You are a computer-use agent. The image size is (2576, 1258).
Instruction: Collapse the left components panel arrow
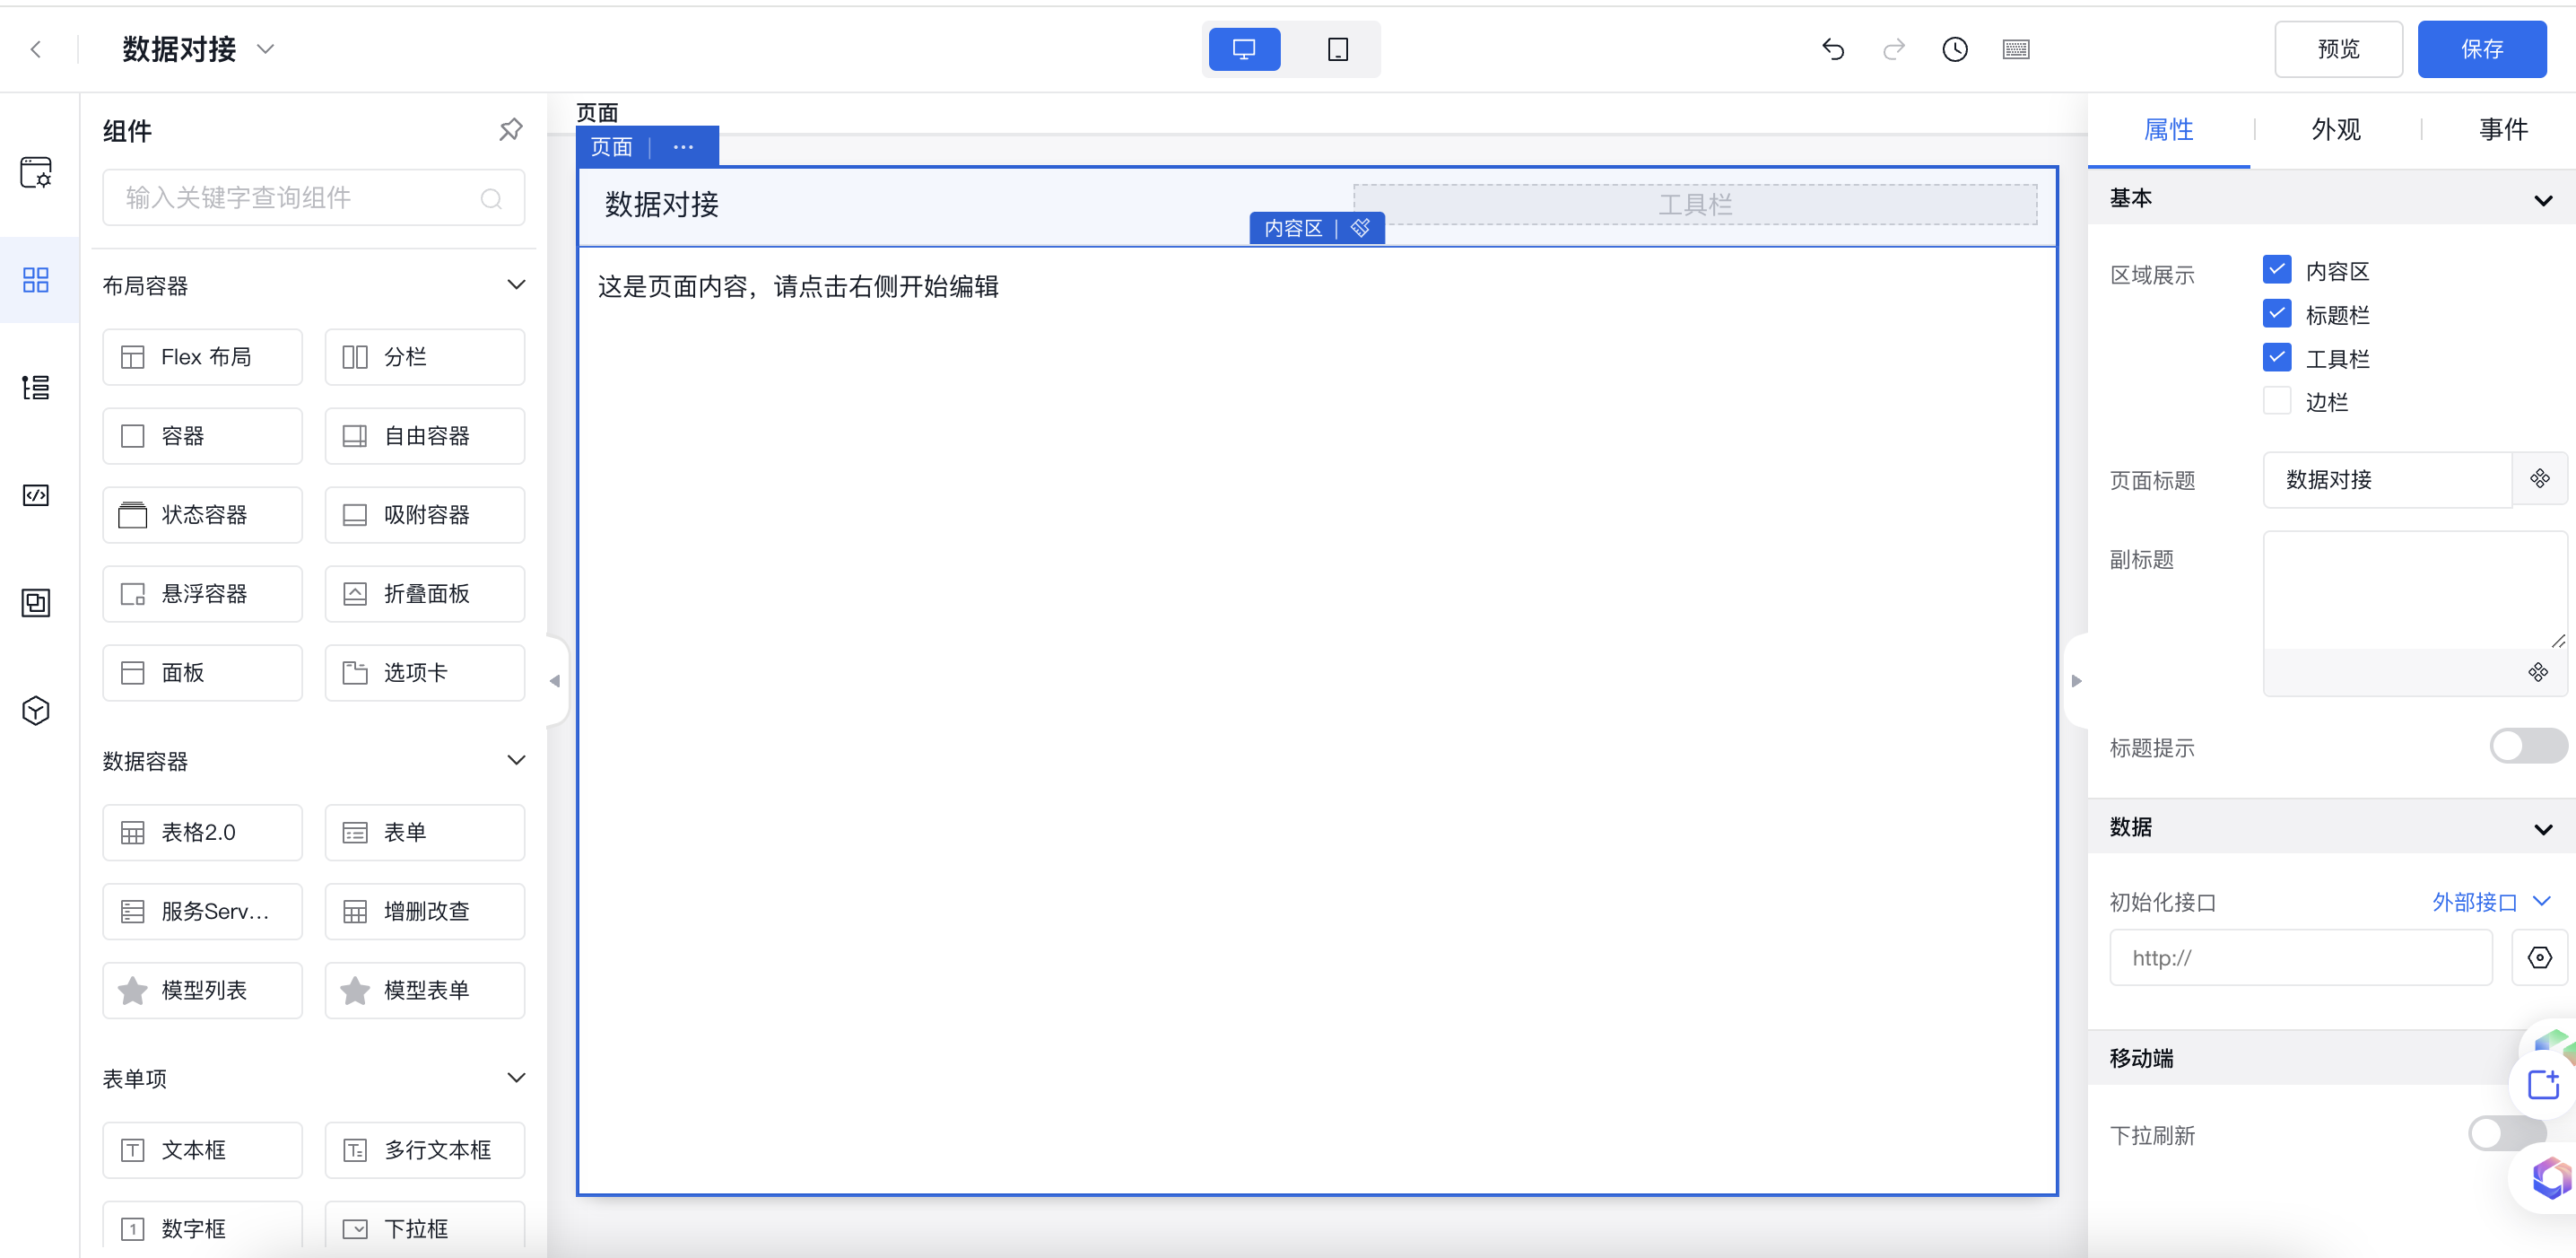(x=555, y=681)
